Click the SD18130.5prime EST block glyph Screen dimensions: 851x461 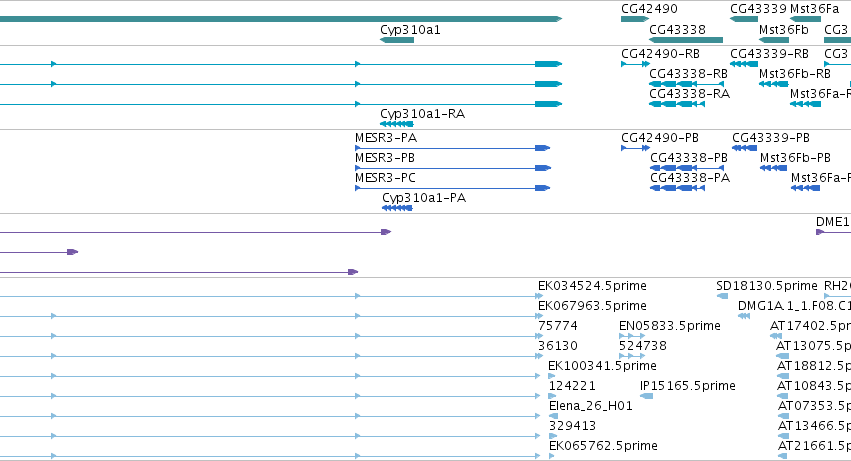pyautogui.click(x=722, y=296)
